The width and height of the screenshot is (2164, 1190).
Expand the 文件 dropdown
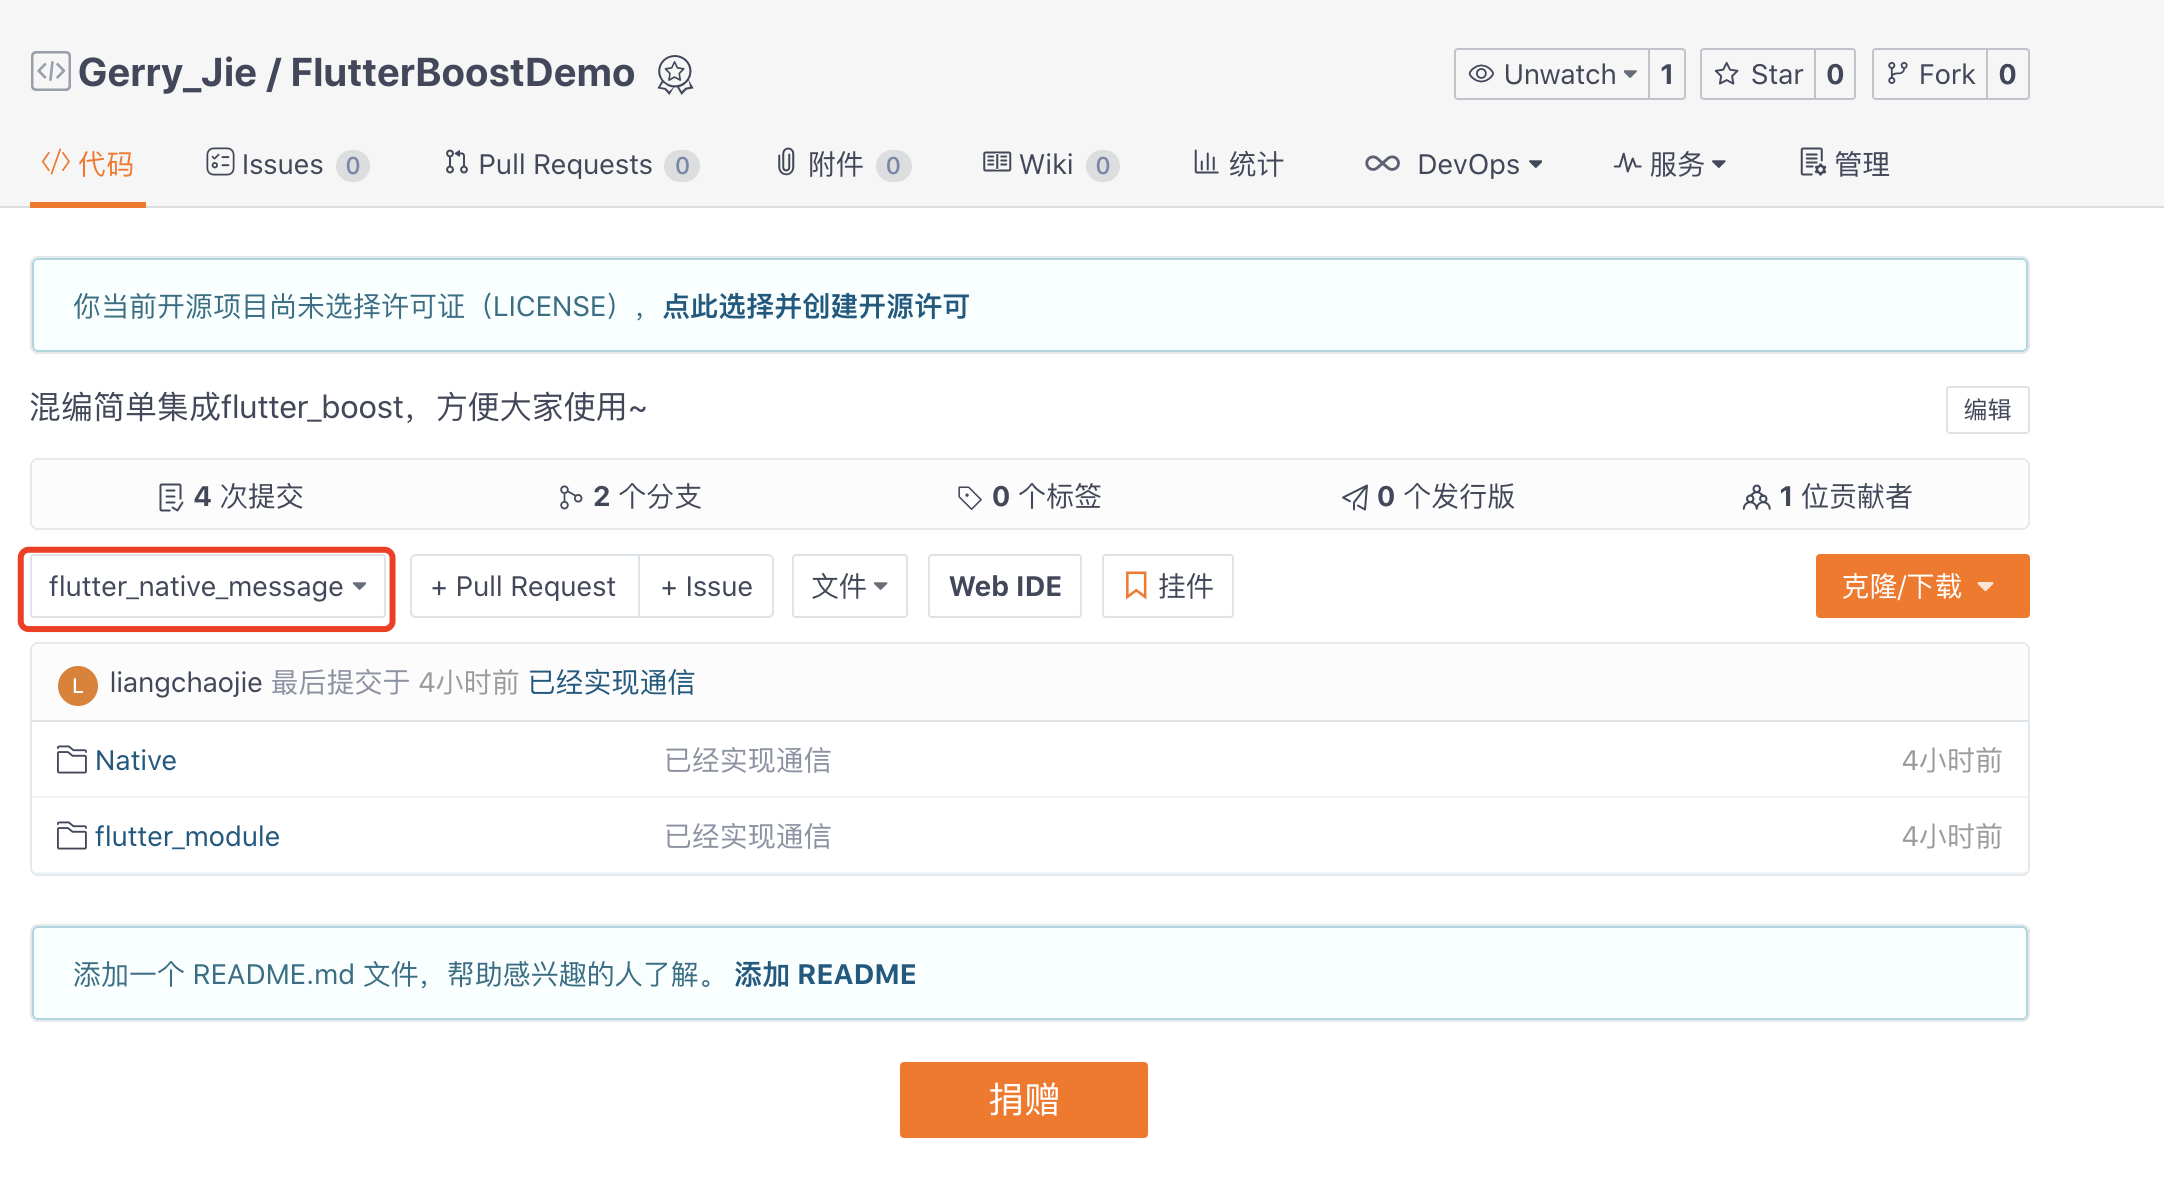coord(848,587)
